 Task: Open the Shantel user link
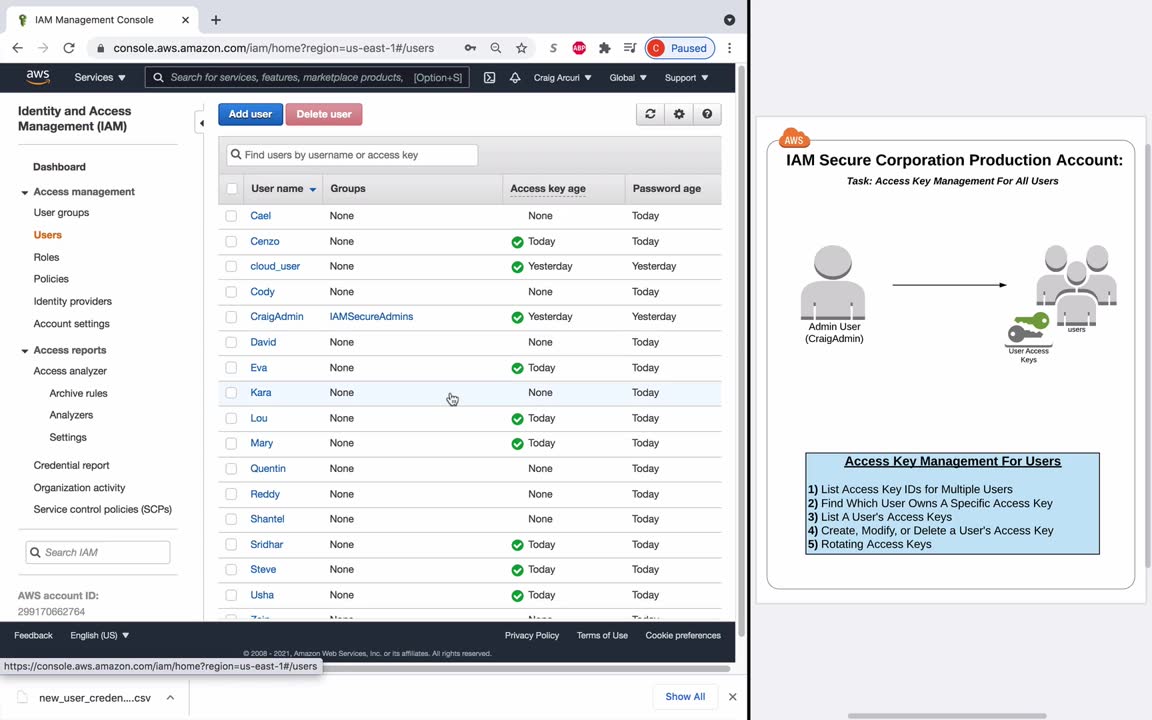pos(267,519)
